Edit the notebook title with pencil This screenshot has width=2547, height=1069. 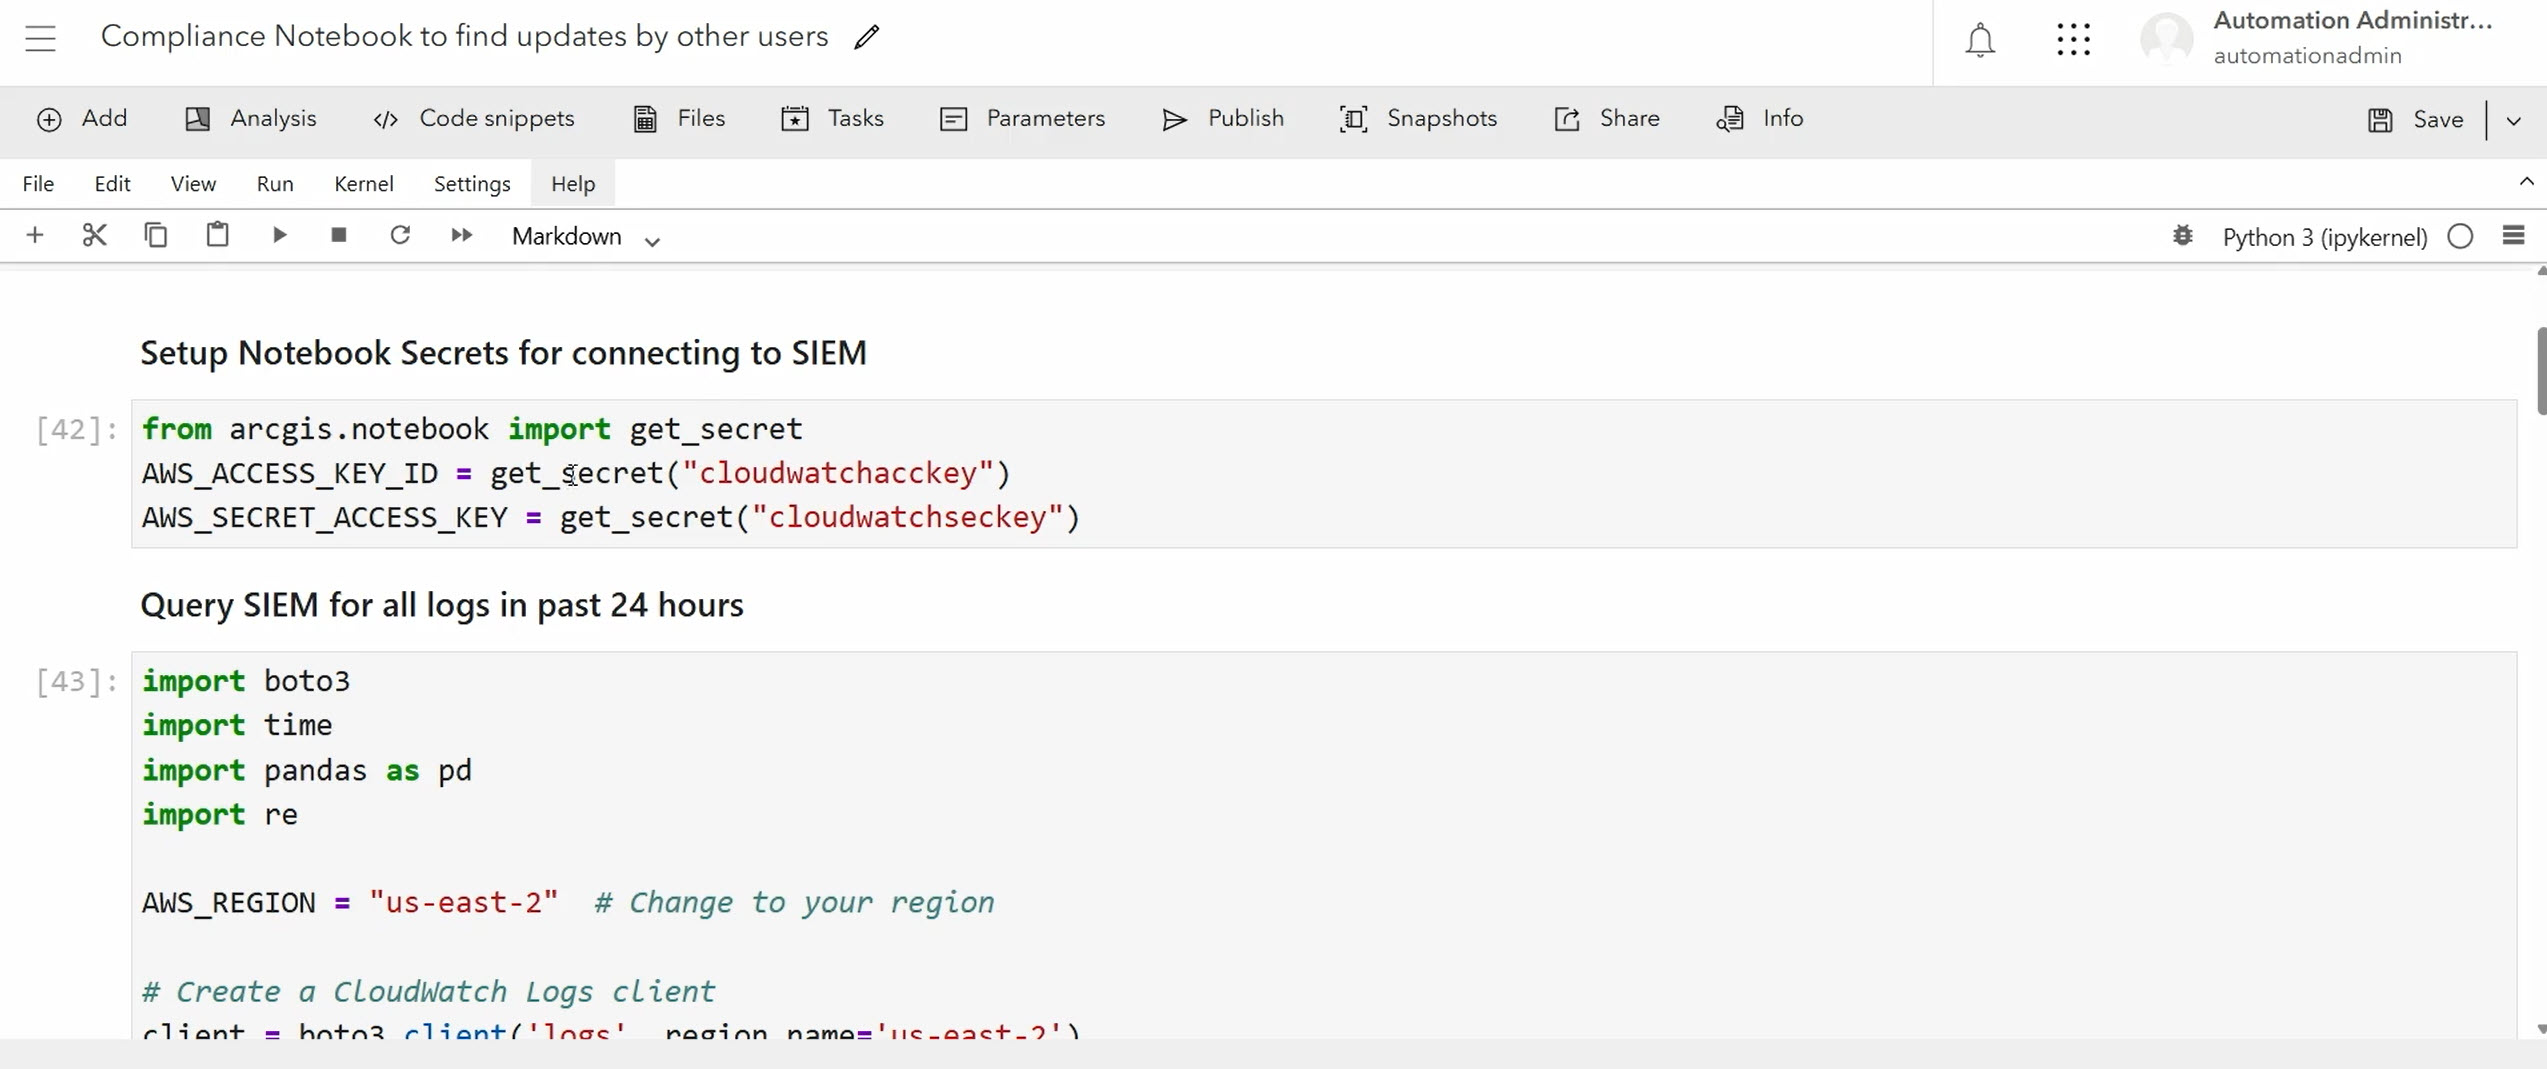pos(867,38)
